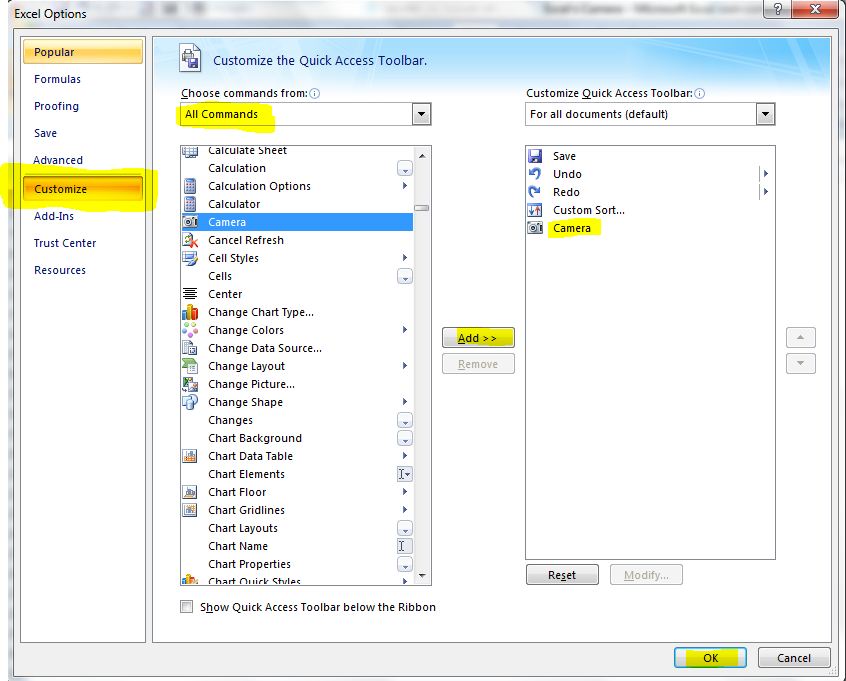The image size is (846, 681).
Task: Click the Calculate Sheet icon in commands list
Action: (x=190, y=152)
